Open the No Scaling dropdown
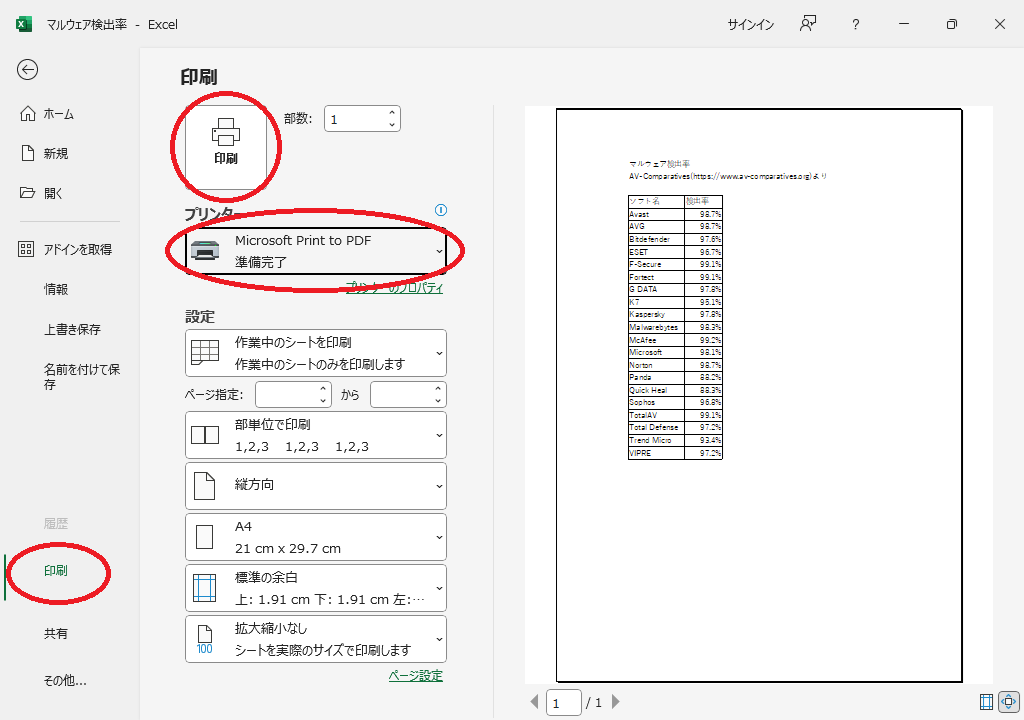 [316, 639]
